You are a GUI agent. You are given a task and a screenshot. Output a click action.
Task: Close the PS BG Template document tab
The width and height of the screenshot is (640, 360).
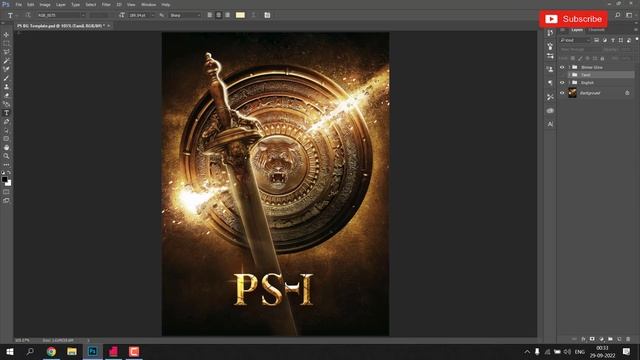(x=109, y=26)
